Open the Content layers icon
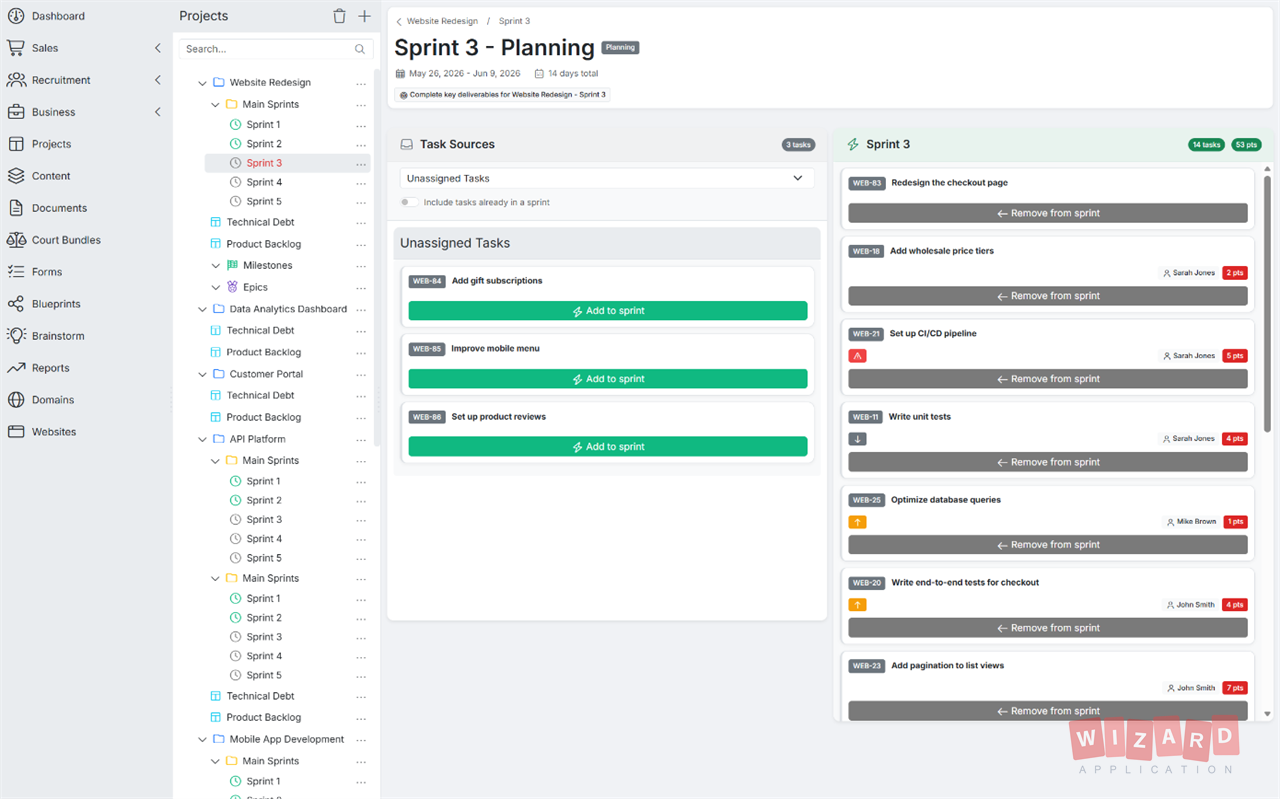This screenshot has width=1280, height=799. [15, 176]
